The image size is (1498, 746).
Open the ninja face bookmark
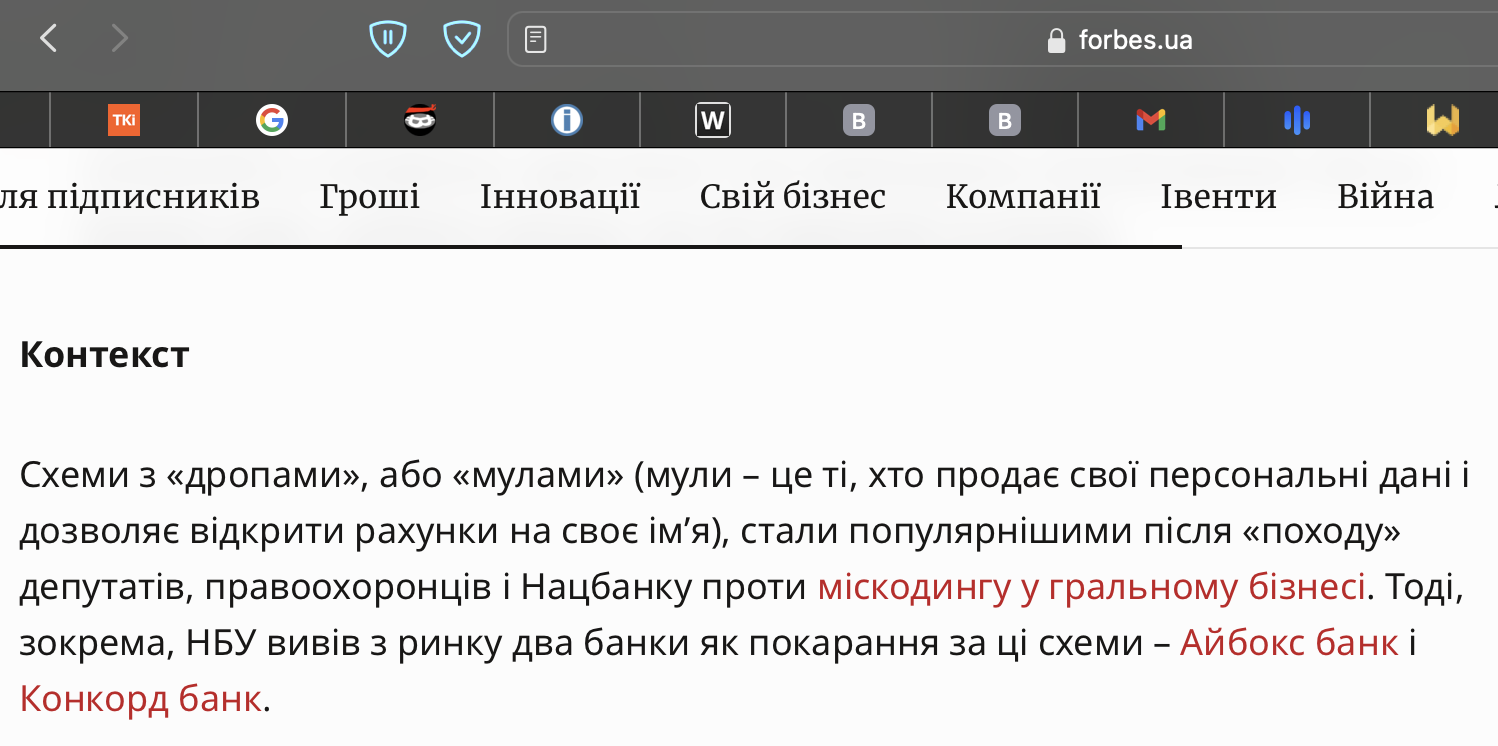point(419,121)
